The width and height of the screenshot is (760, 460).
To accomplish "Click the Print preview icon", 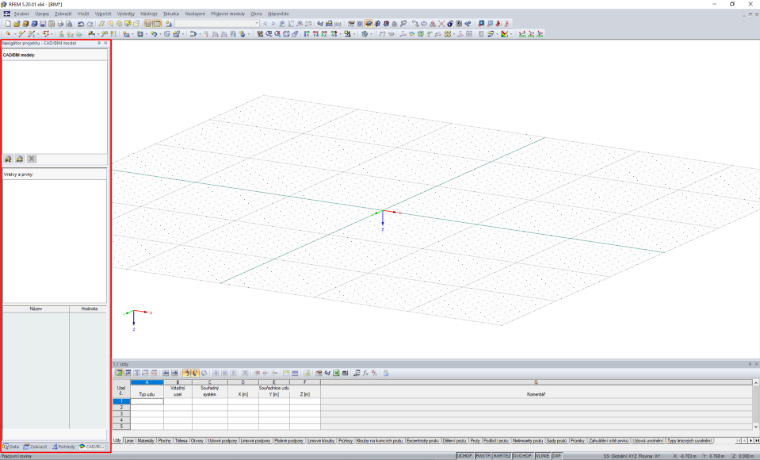I will pos(69,23).
